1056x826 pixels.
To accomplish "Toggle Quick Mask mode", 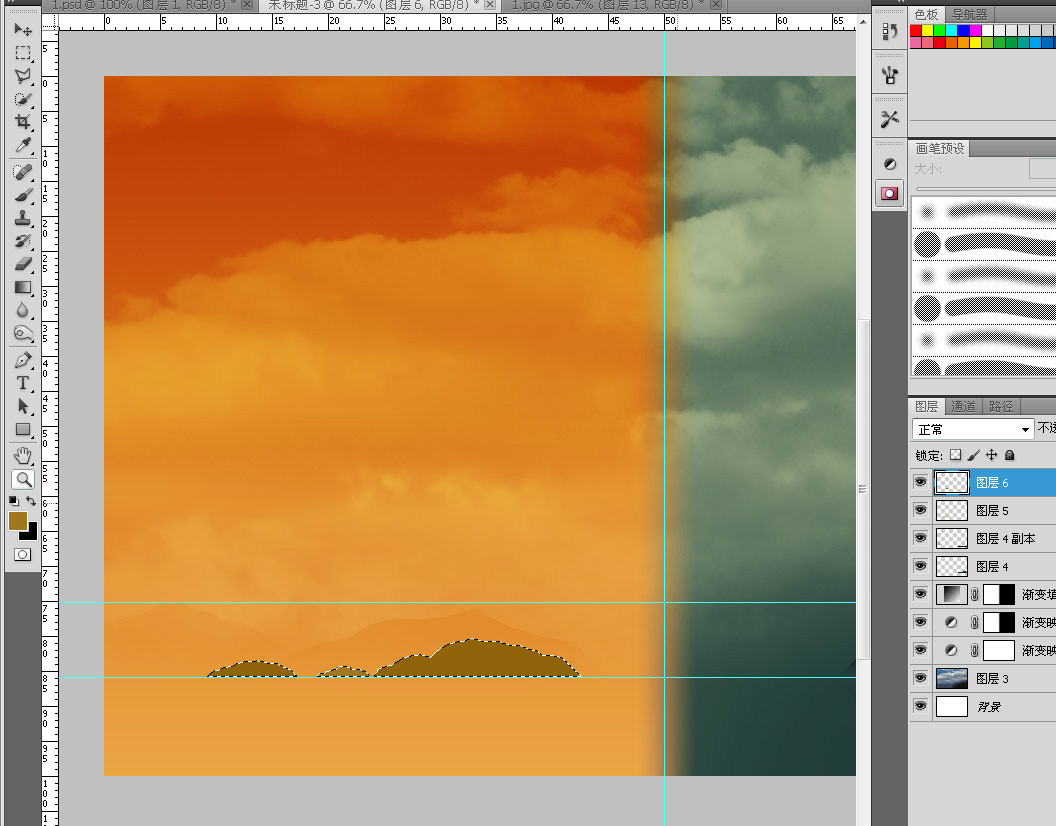I will [22, 554].
